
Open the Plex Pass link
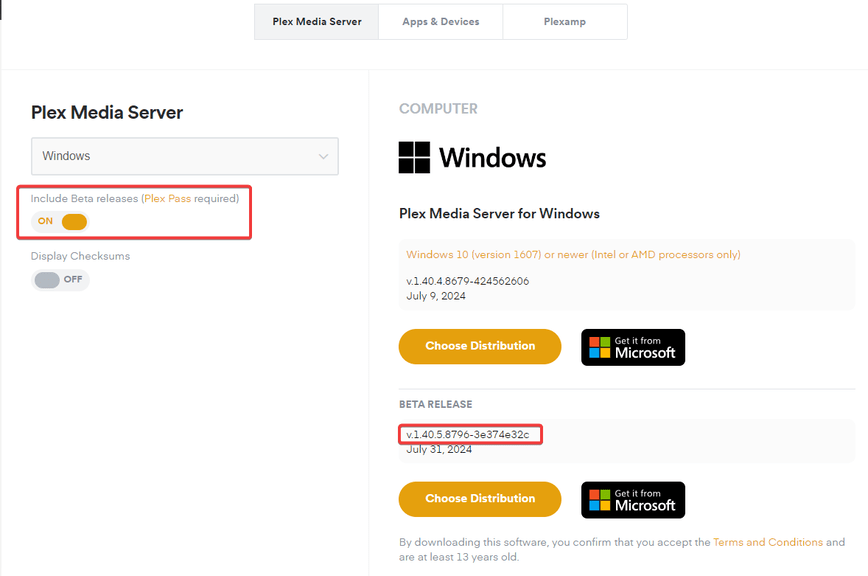pos(168,198)
